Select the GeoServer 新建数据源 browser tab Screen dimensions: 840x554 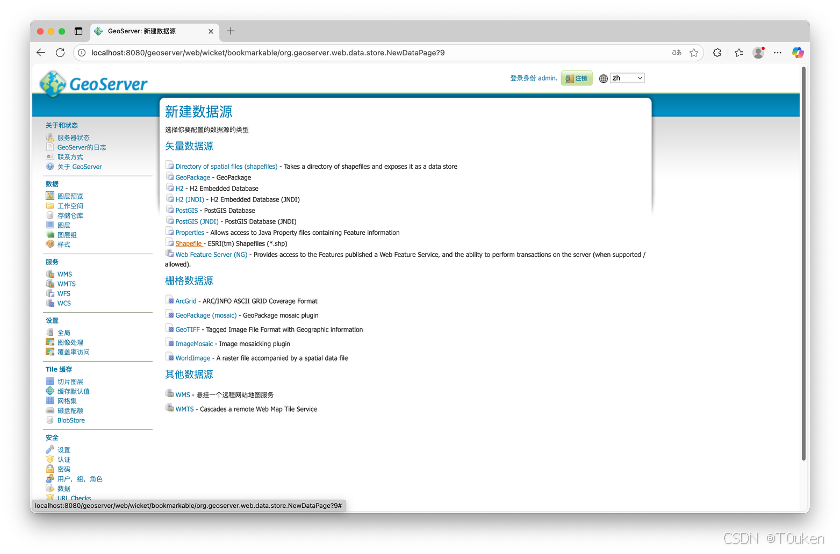(154, 31)
